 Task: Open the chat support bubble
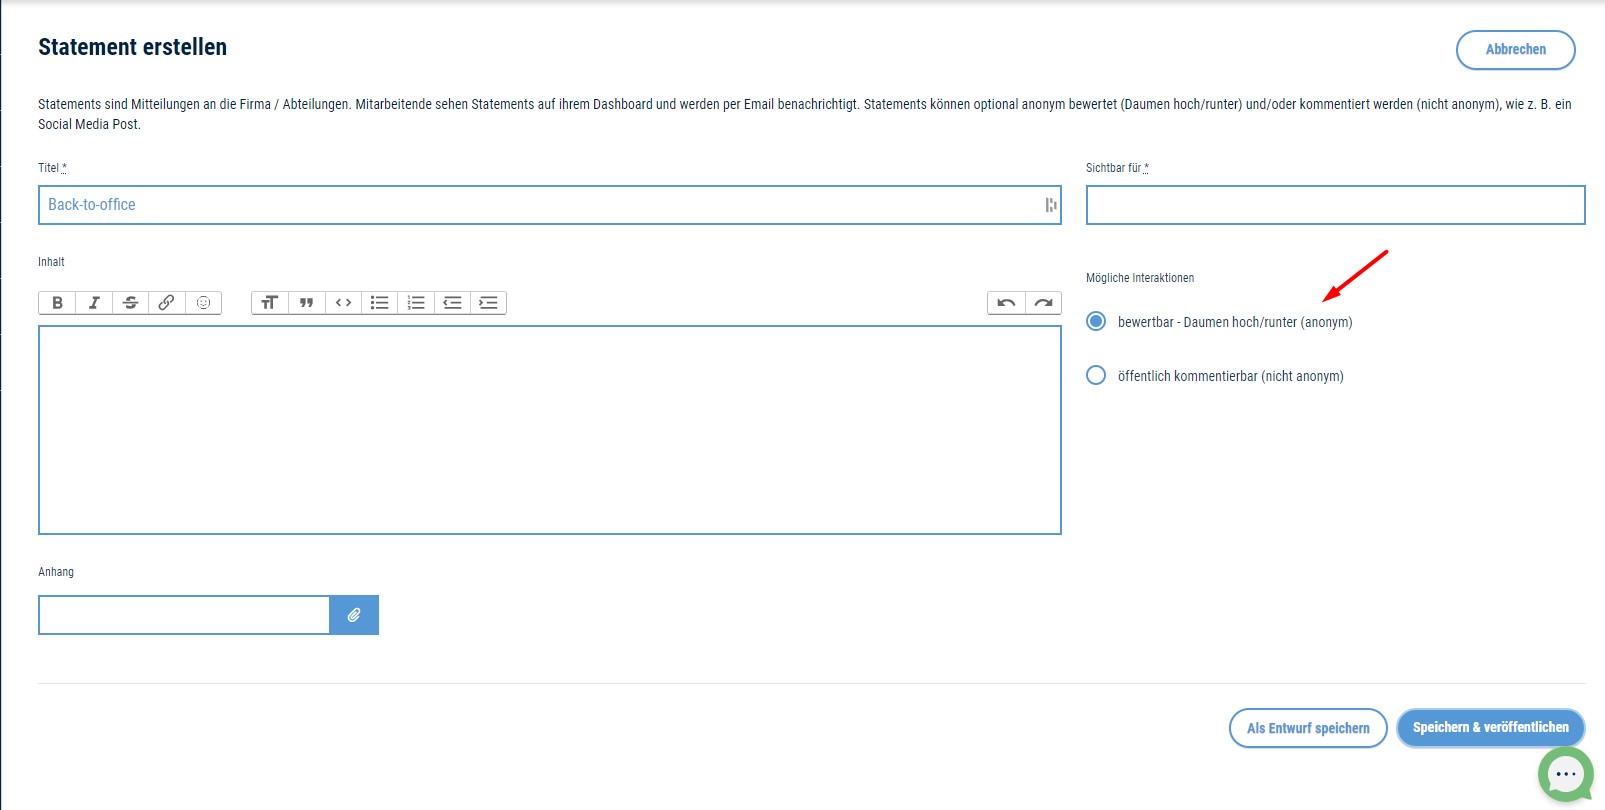point(1566,774)
